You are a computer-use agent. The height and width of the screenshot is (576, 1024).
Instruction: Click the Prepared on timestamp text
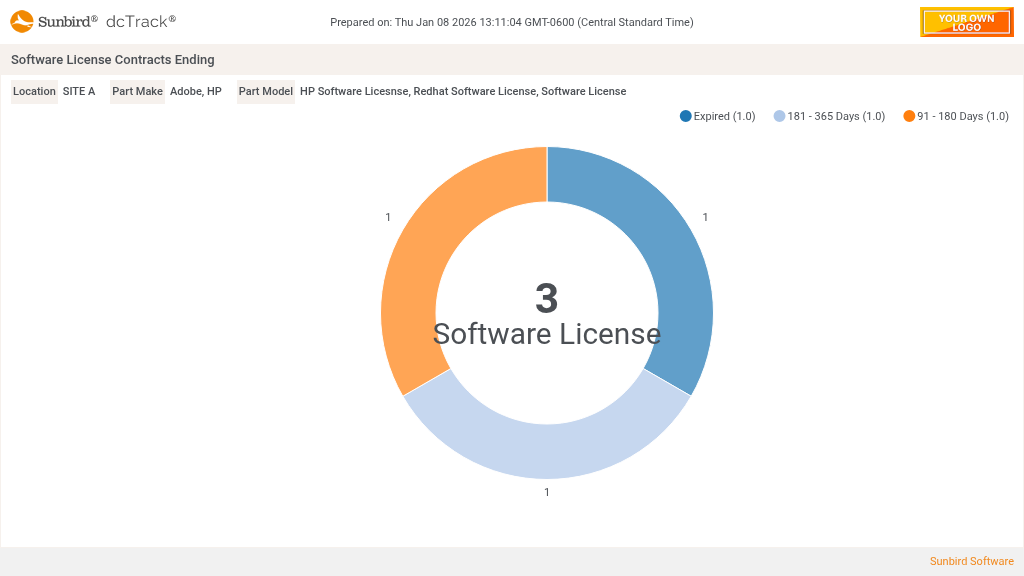pos(511,22)
